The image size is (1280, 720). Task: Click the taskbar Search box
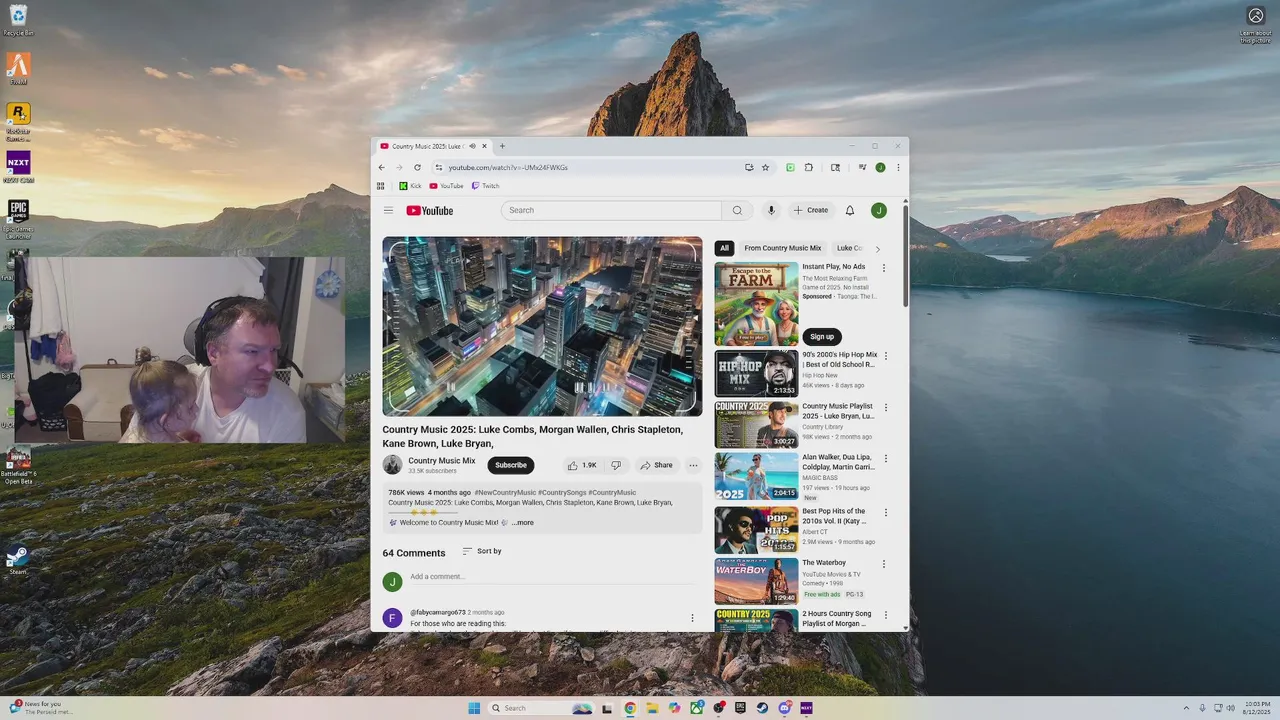pos(540,708)
